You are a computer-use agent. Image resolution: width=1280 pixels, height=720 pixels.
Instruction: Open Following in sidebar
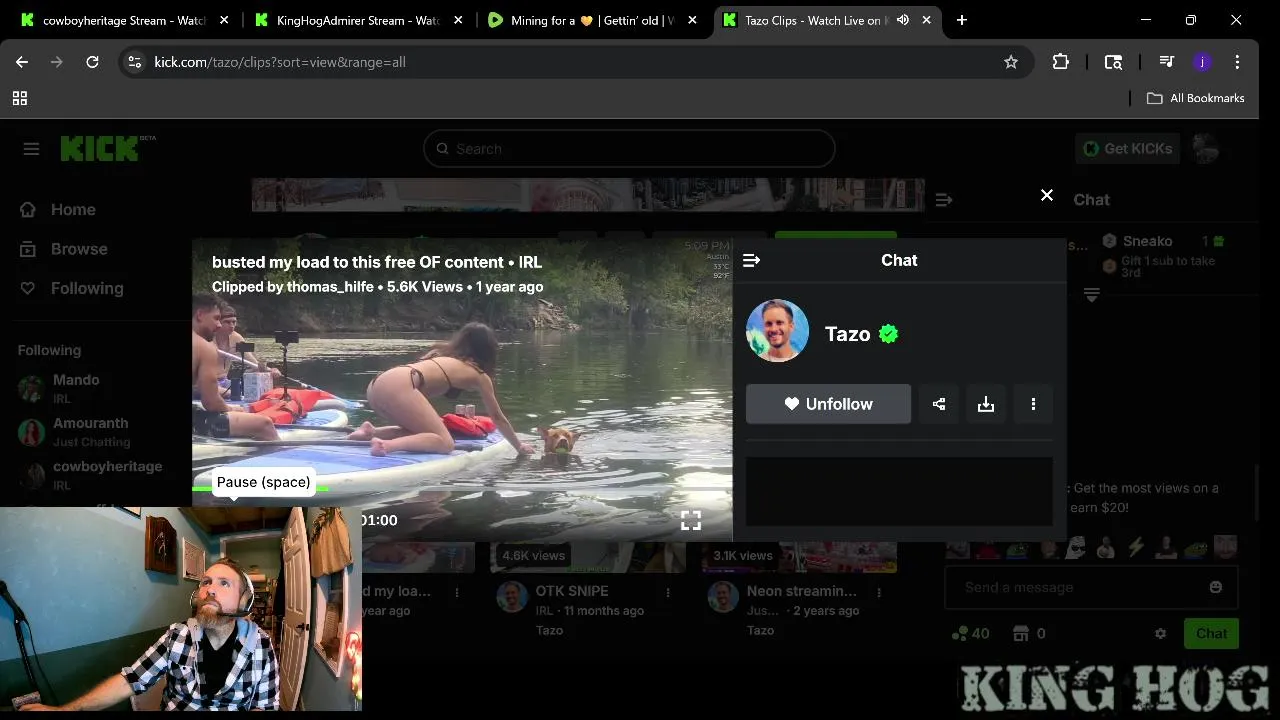point(72,288)
